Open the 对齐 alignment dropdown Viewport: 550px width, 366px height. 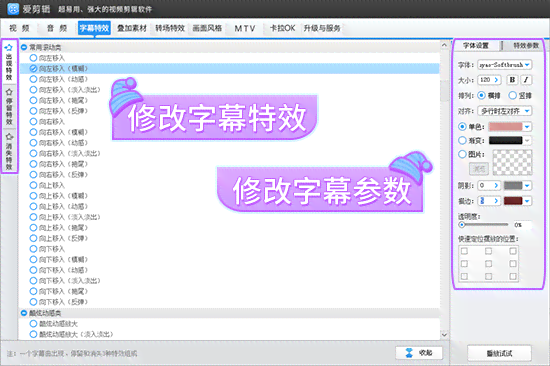505,111
